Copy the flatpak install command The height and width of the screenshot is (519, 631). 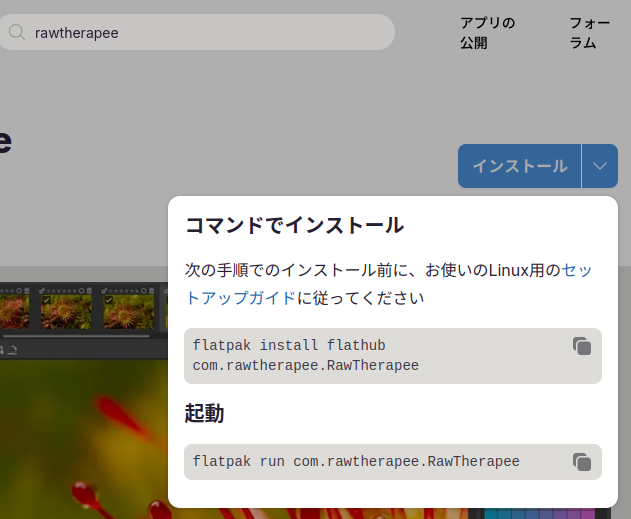pos(582,346)
